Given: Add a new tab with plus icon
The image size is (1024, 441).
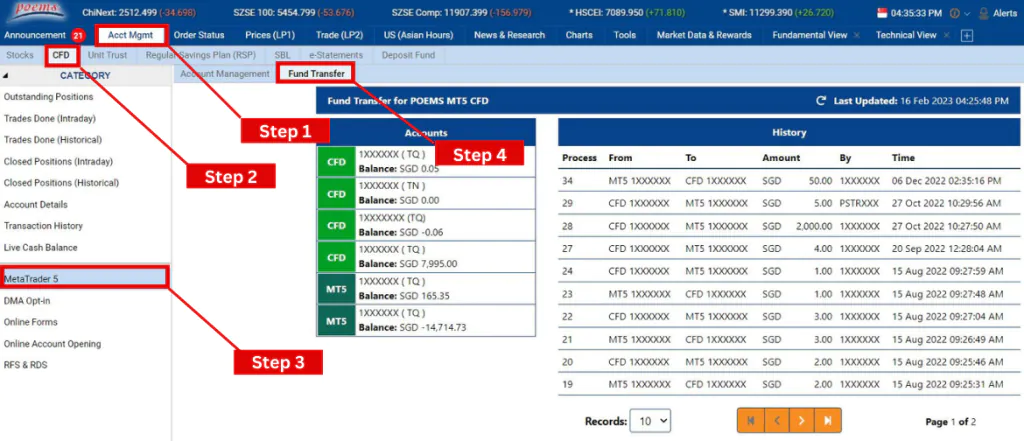Looking at the screenshot, I should [x=966, y=35].
